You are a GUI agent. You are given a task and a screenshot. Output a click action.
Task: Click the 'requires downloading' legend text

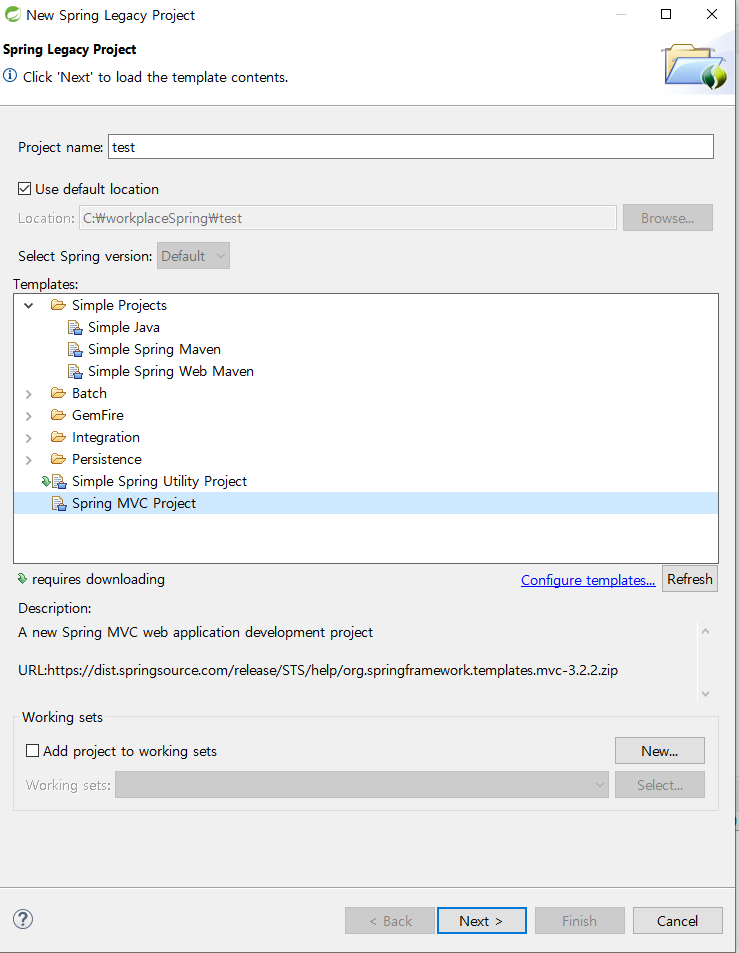coord(98,579)
